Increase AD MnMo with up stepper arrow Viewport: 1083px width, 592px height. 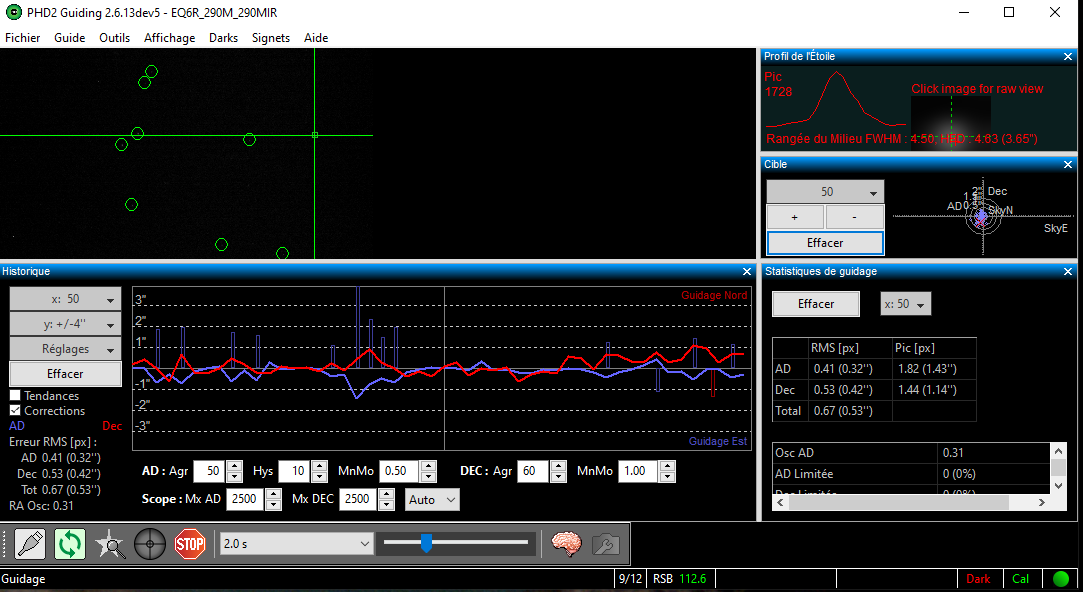pyautogui.click(x=428, y=466)
